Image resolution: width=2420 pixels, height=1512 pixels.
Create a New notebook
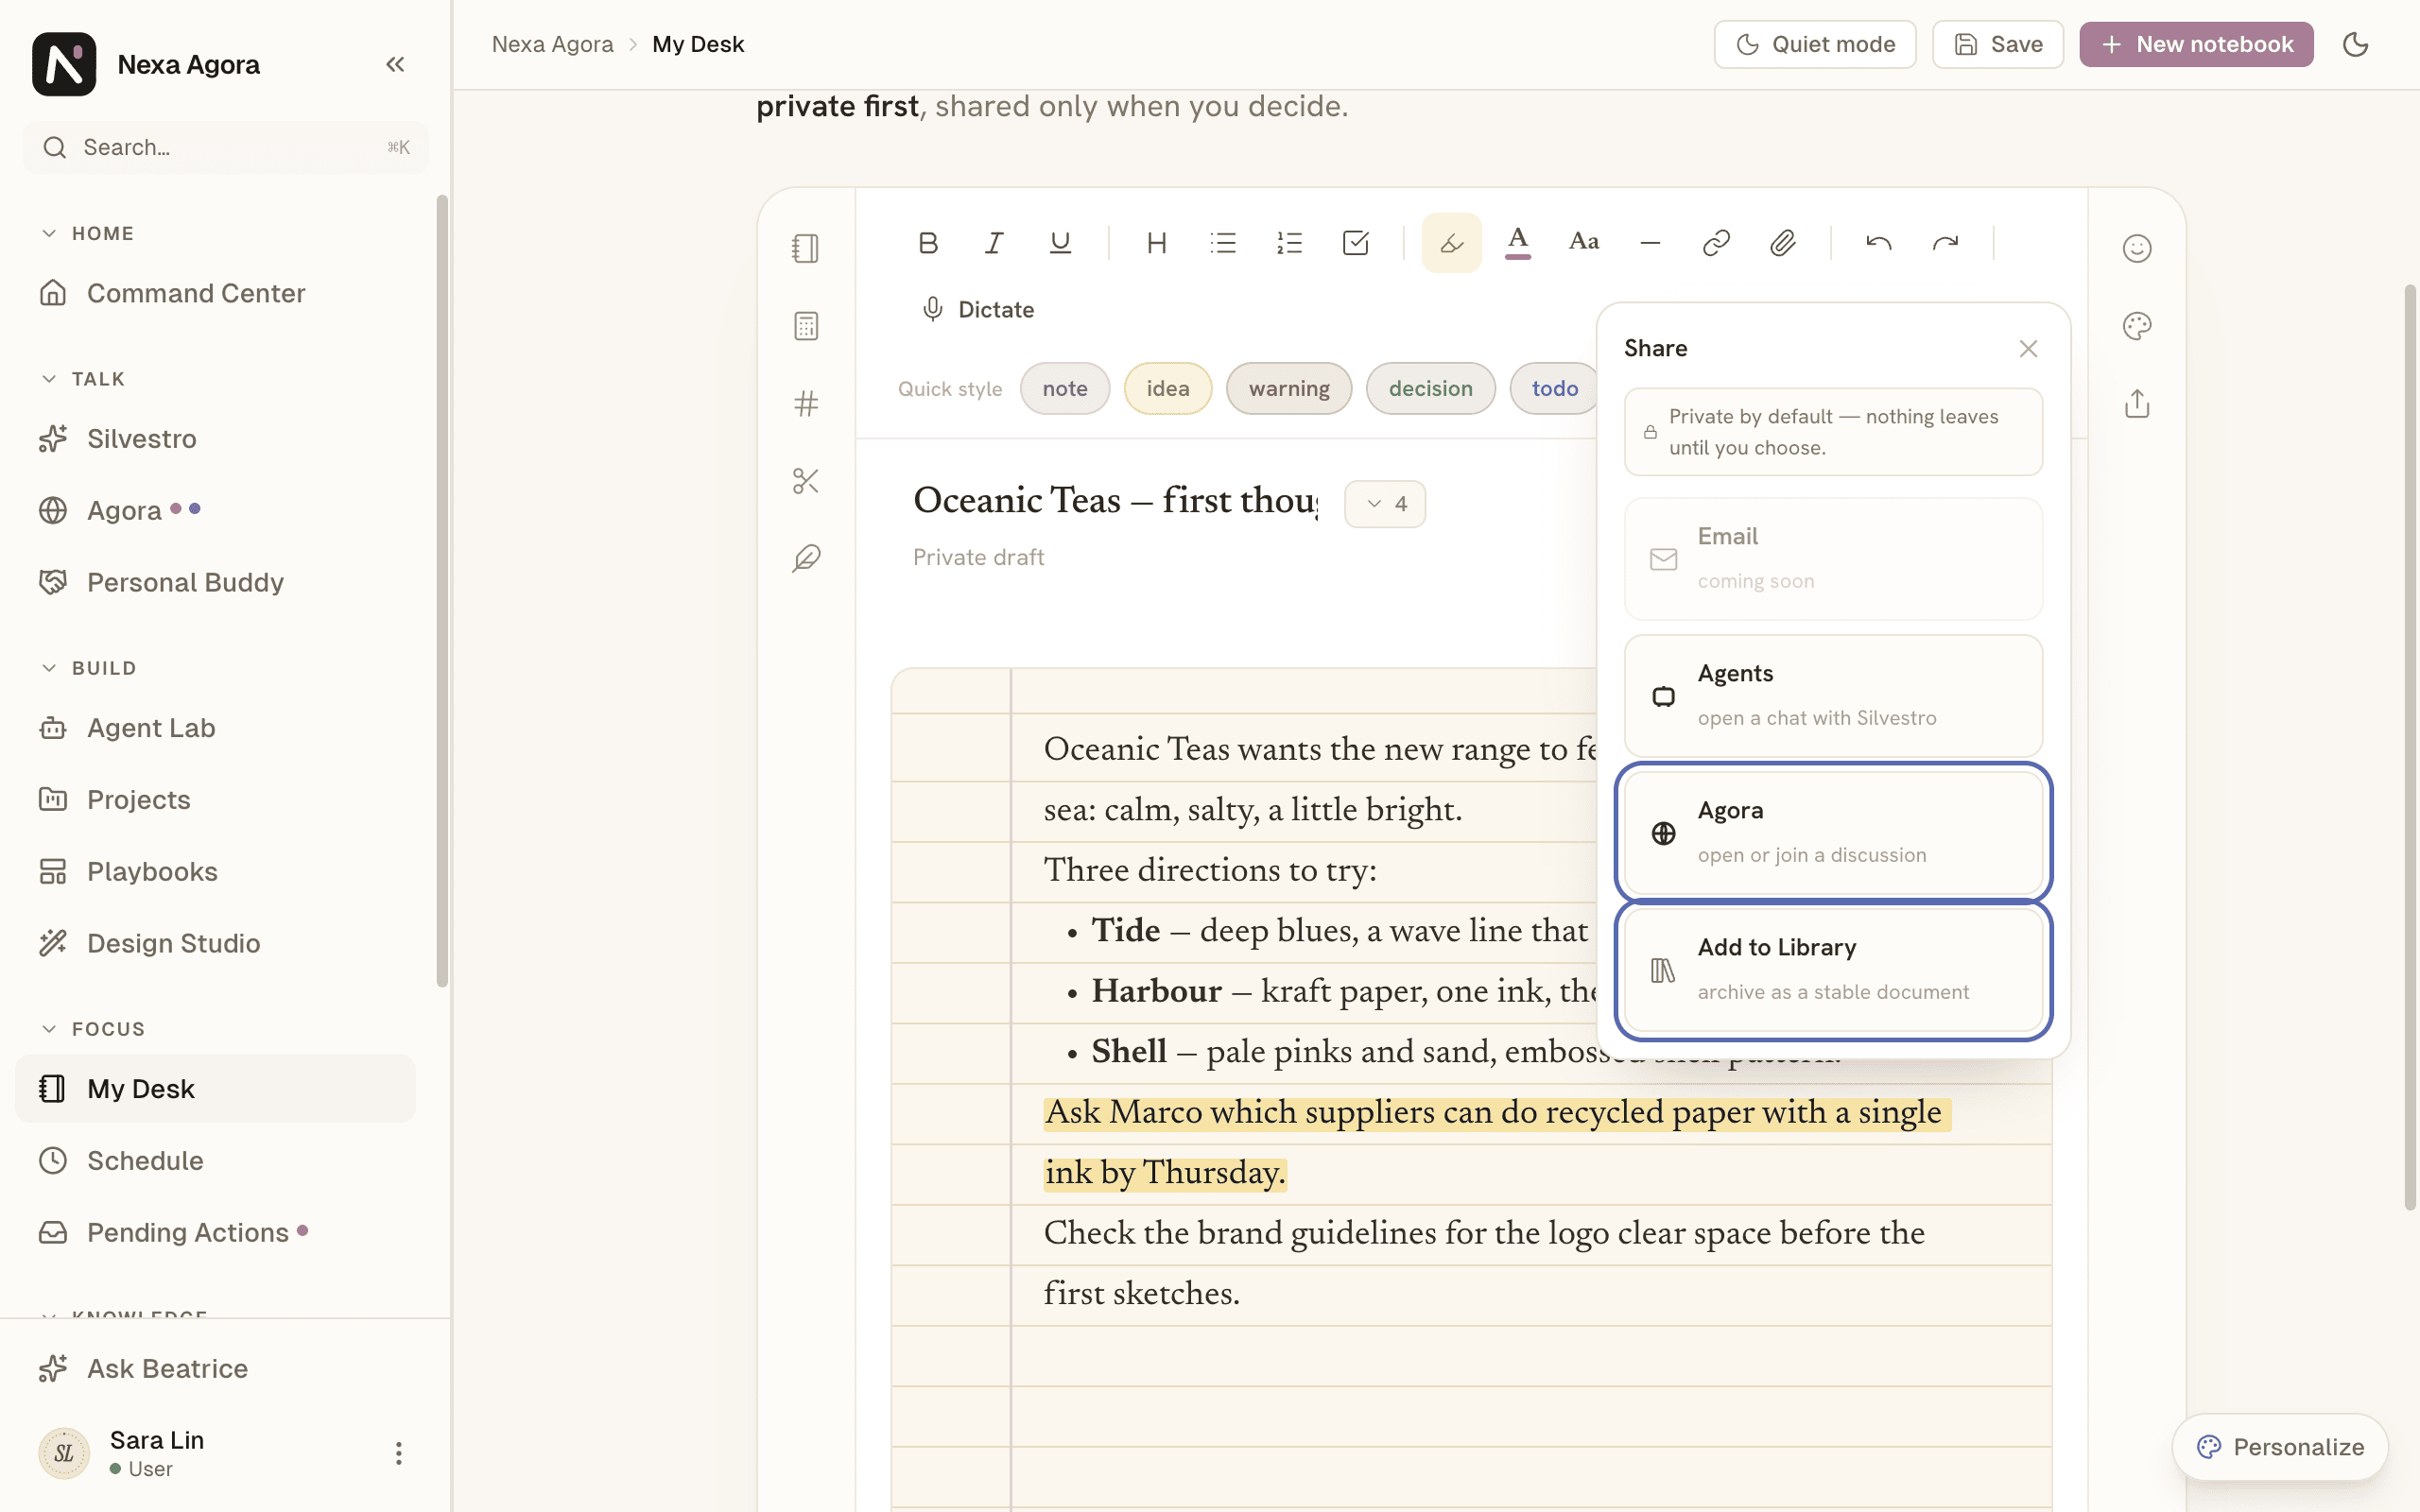coord(2196,44)
